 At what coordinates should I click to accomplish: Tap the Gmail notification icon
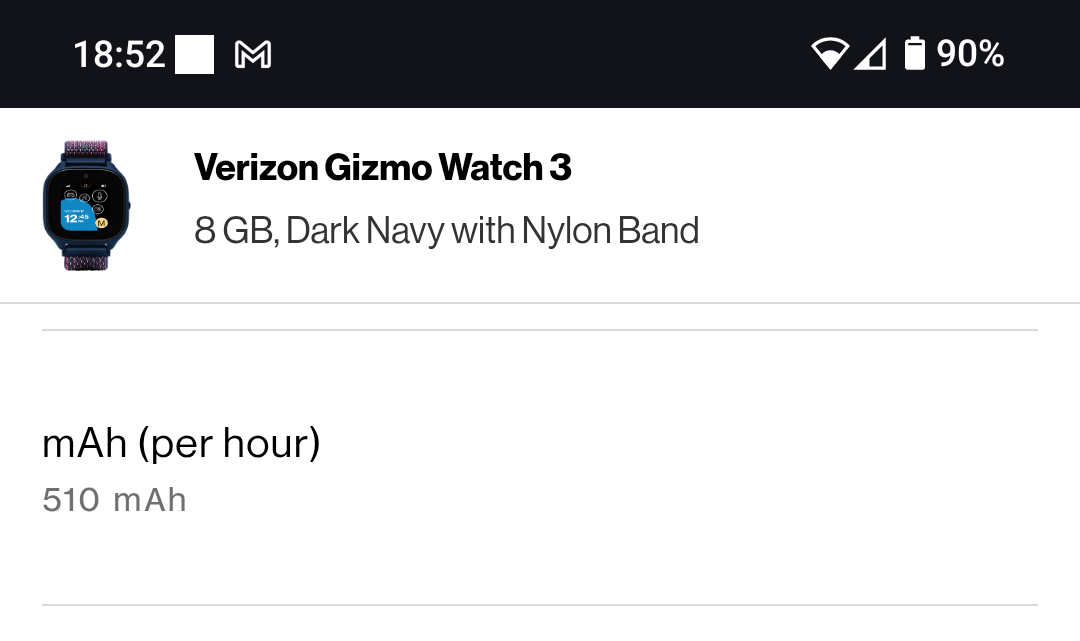(253, 55)
